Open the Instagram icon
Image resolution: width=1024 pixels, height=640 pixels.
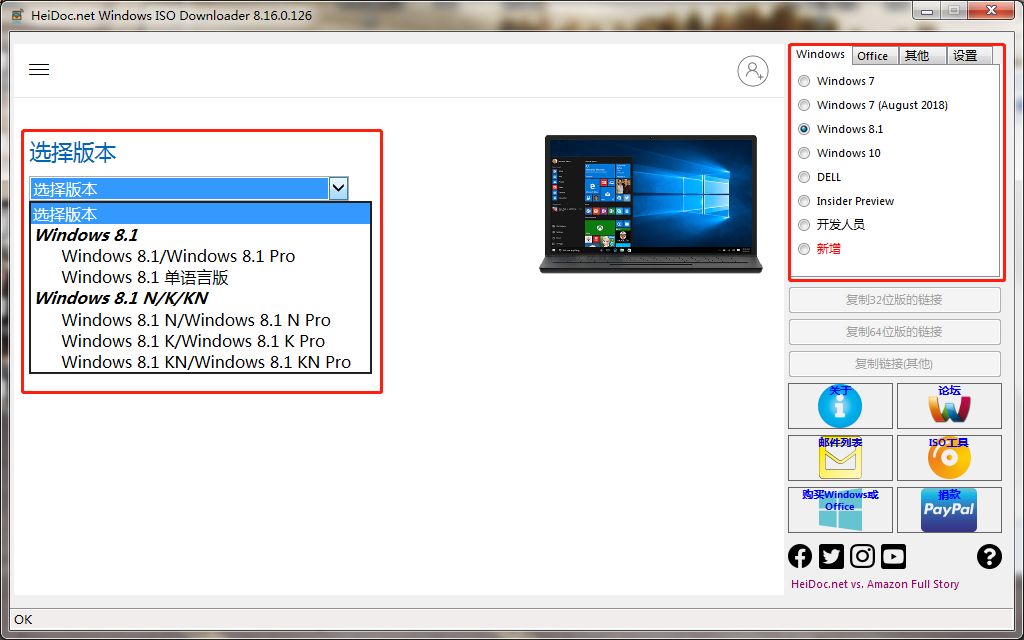coord(862,556)
